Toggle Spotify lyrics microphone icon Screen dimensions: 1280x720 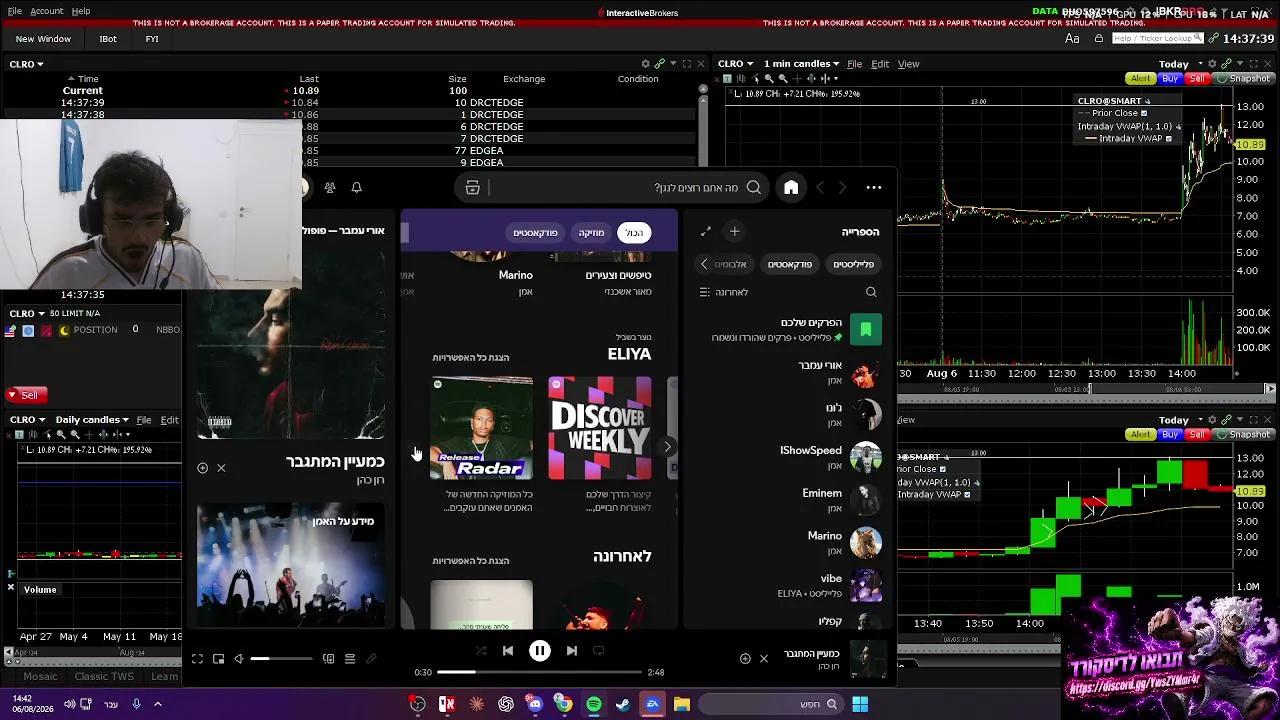(x=371, y=659)
